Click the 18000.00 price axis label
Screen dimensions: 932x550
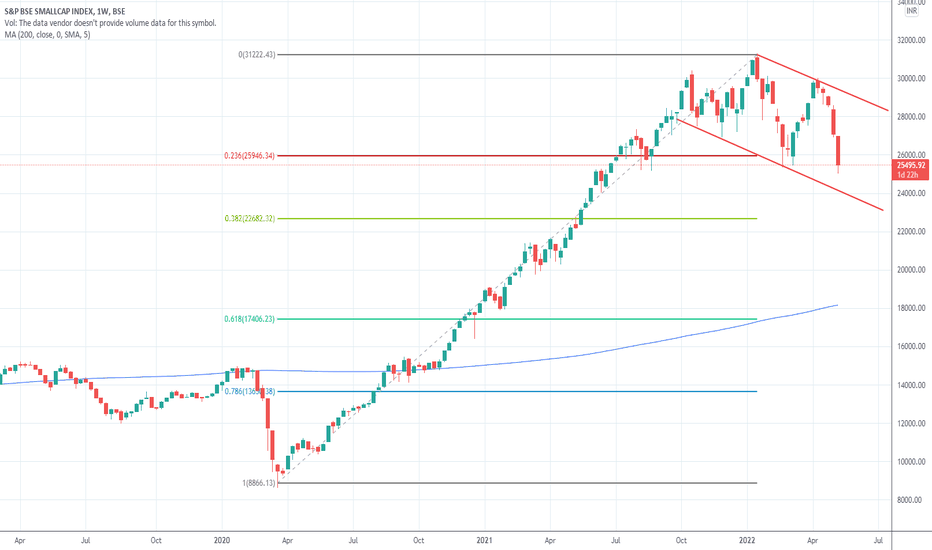[x=911, y=308]
